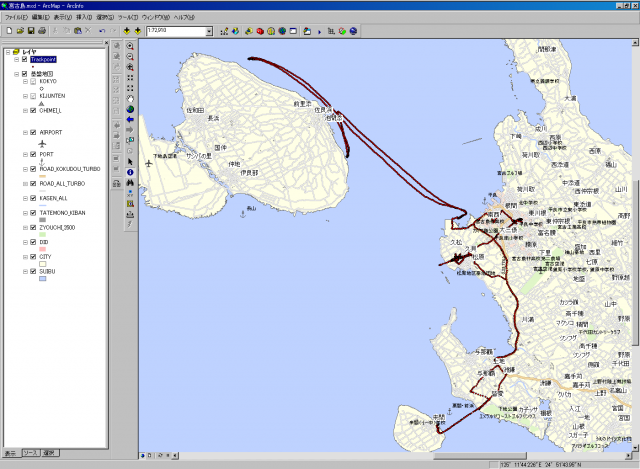Screen dimensions: 640x469
Task: Select the CHIMEI_L layer name
Action: tap(52, 111)
